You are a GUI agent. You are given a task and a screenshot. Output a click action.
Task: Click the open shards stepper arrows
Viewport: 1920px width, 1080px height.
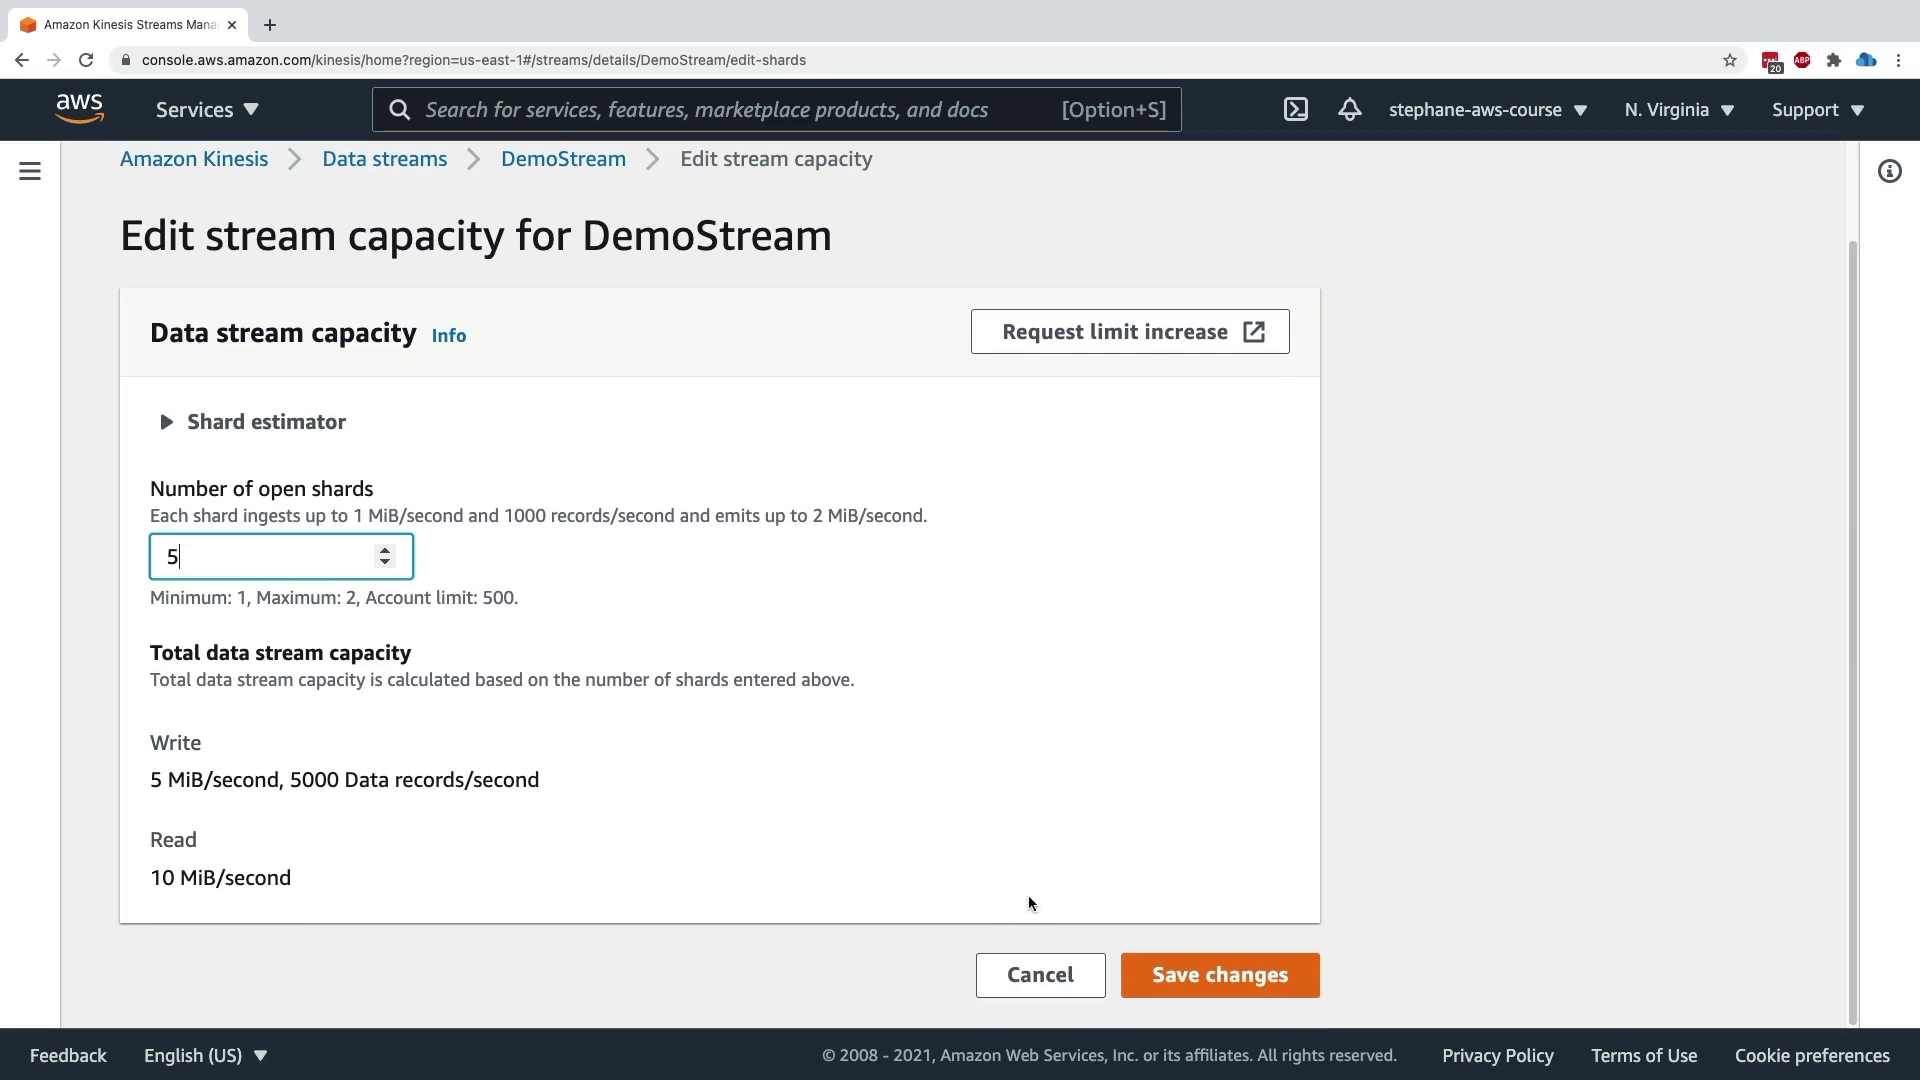pyautogui.click(x=385, y=556)
